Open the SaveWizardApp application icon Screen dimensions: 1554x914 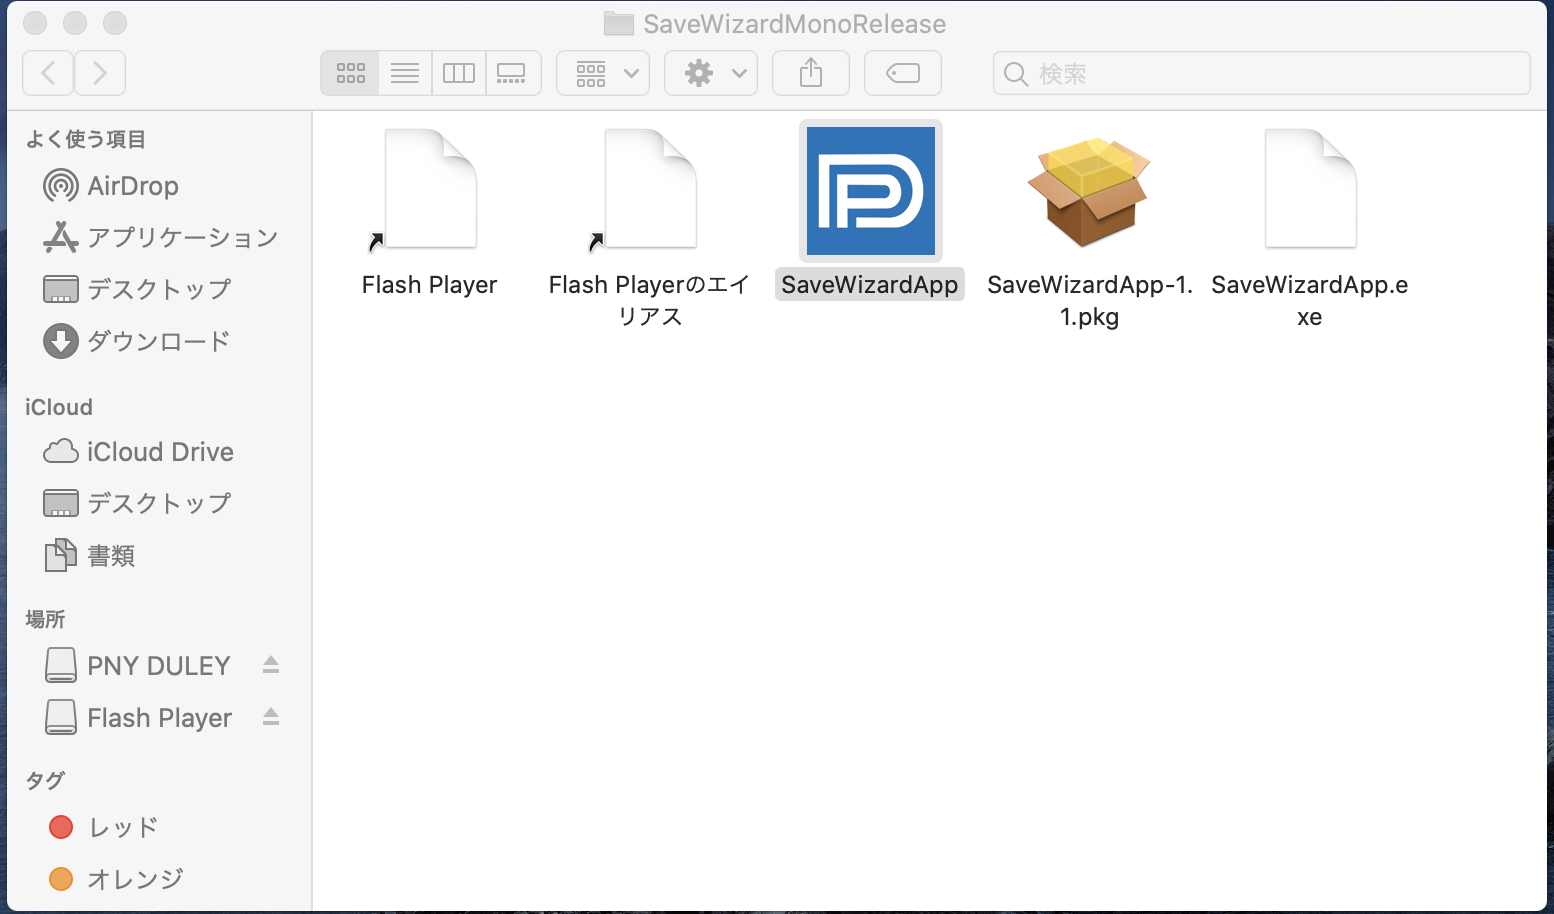(x=870, y=191)
